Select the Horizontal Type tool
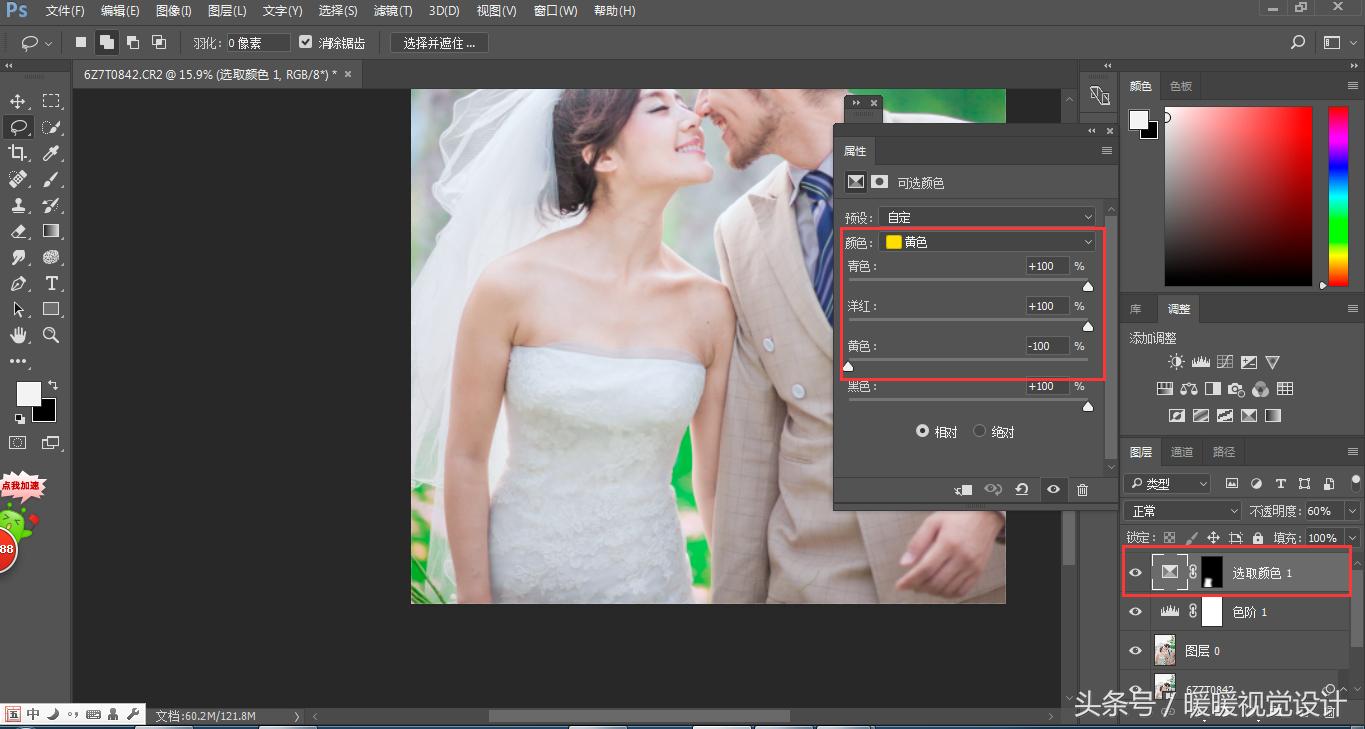Viewport: 1365px width, 729px height. pyautogui.click(x=51, y=283)
